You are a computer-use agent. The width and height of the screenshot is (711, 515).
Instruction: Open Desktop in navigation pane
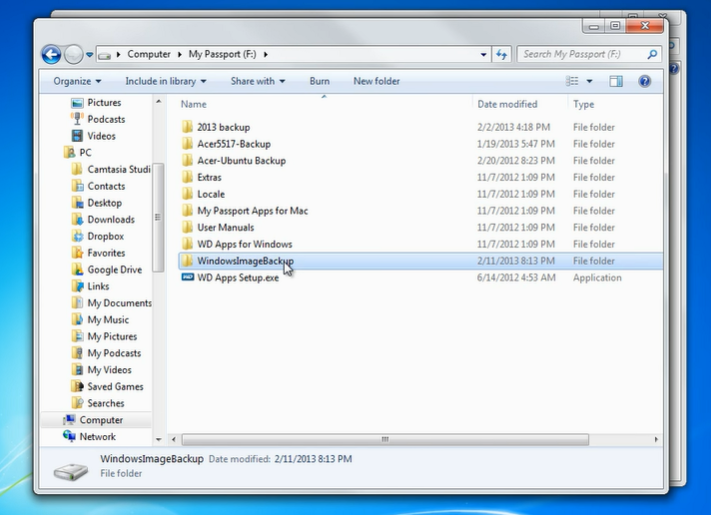coord(104,203)
